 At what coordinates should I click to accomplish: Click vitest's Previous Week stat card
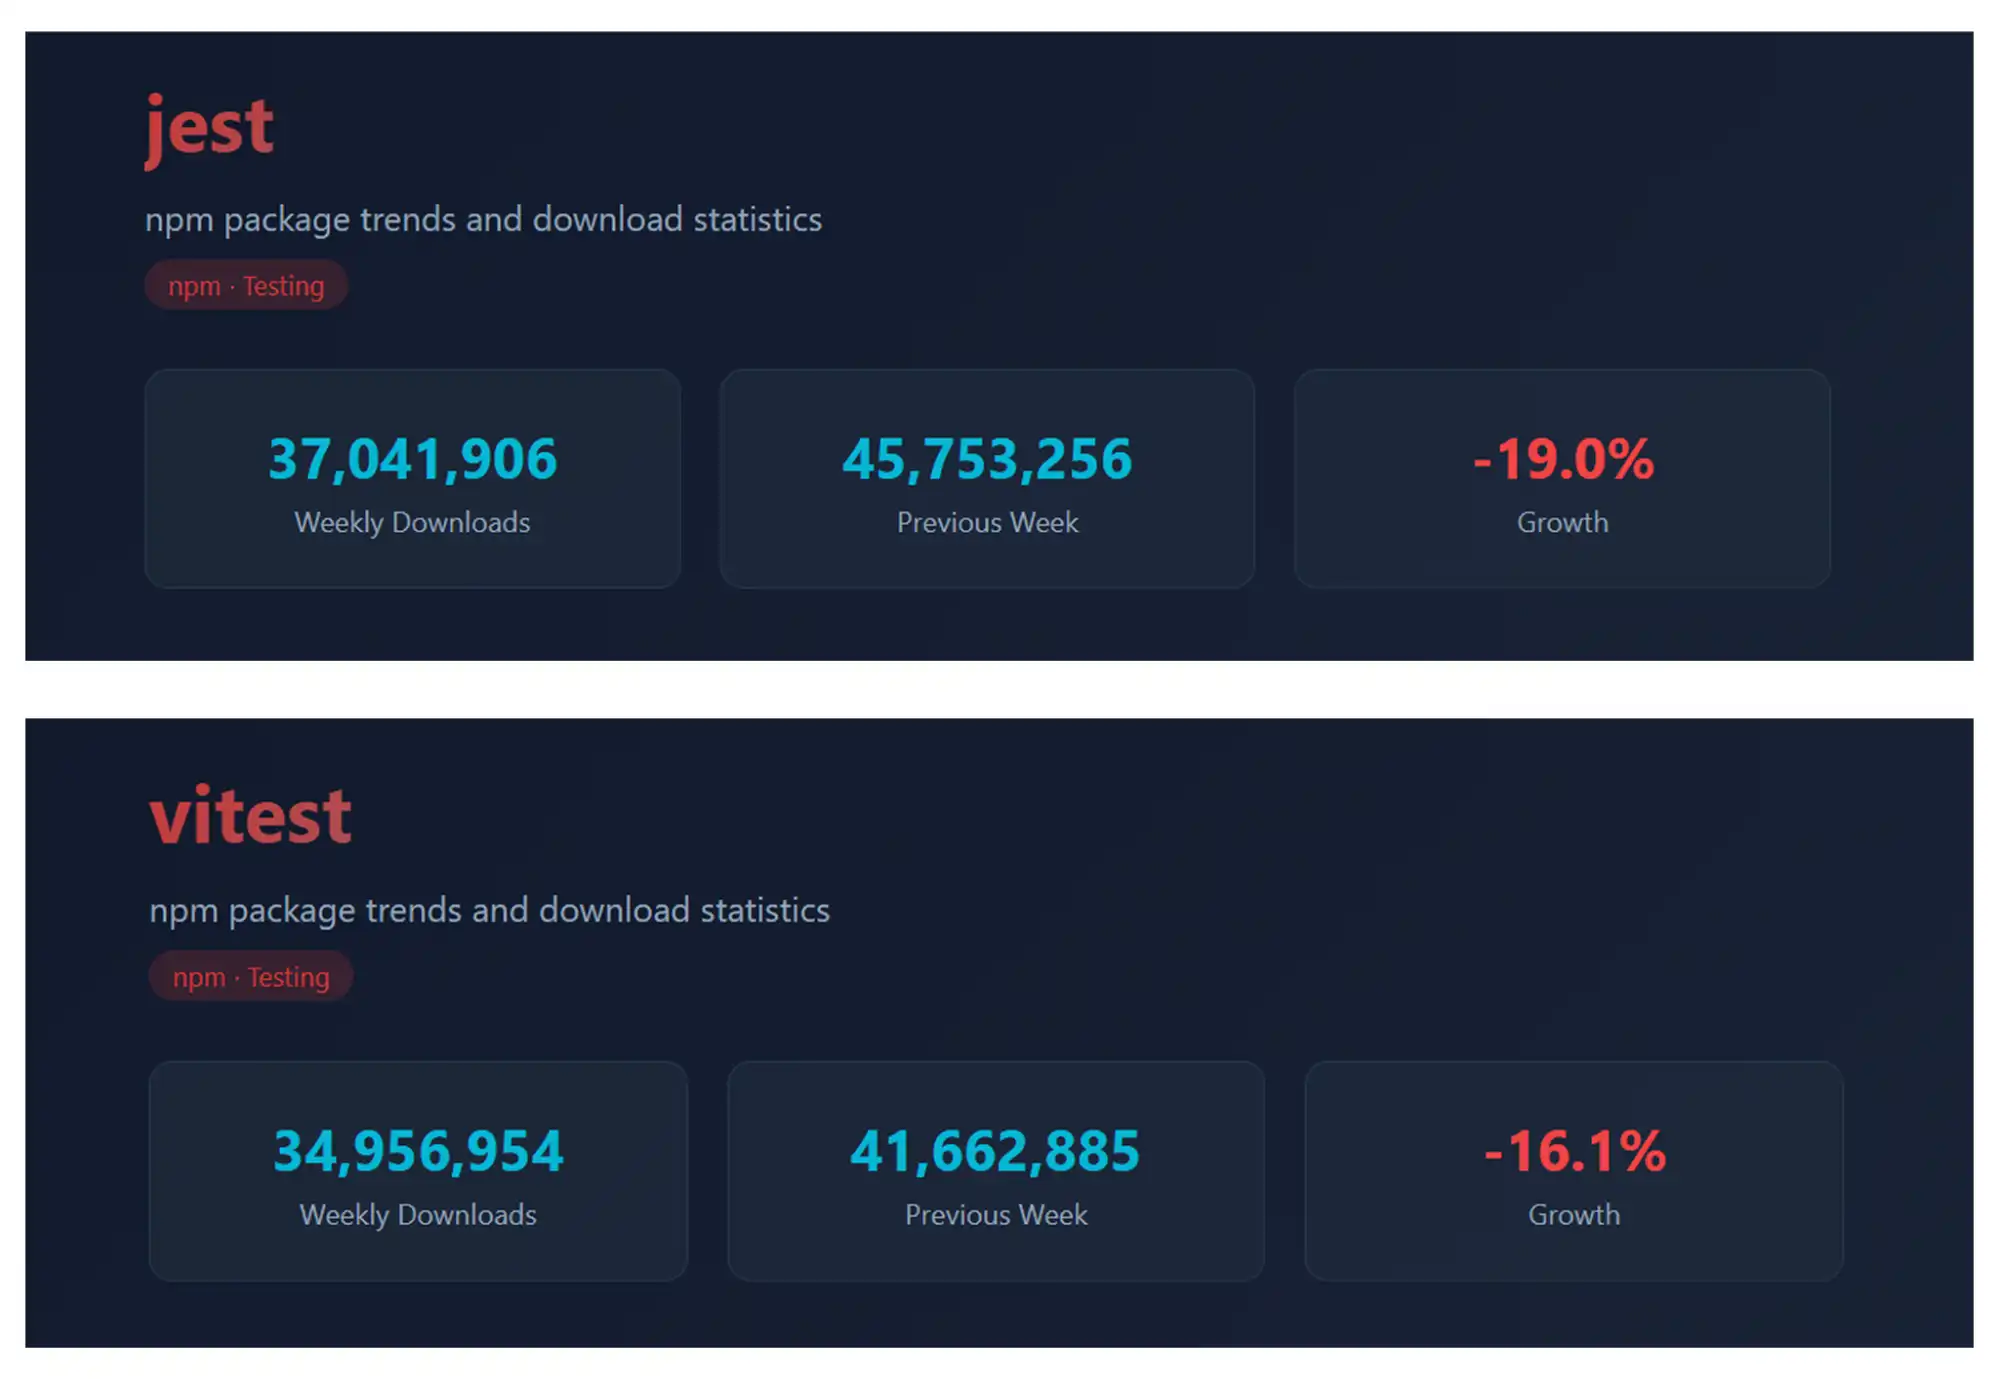(995, 1172)
